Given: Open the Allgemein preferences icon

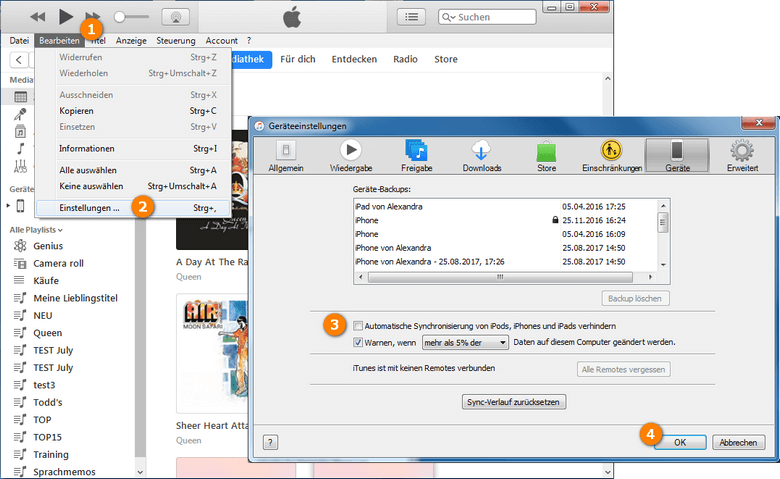Looking at the screenshot, I should coord(286,156).
